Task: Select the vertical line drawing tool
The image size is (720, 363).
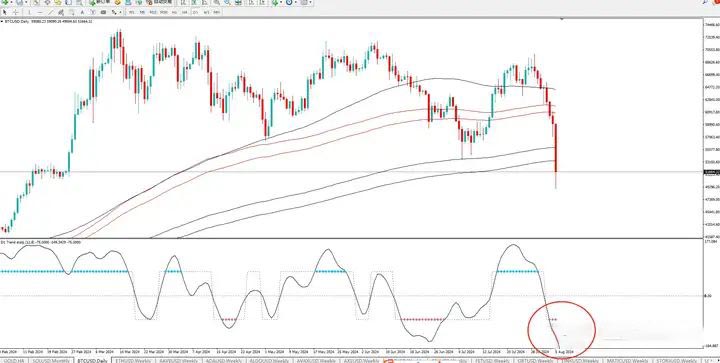Action: pyautogui.click(x=29, y=12)
